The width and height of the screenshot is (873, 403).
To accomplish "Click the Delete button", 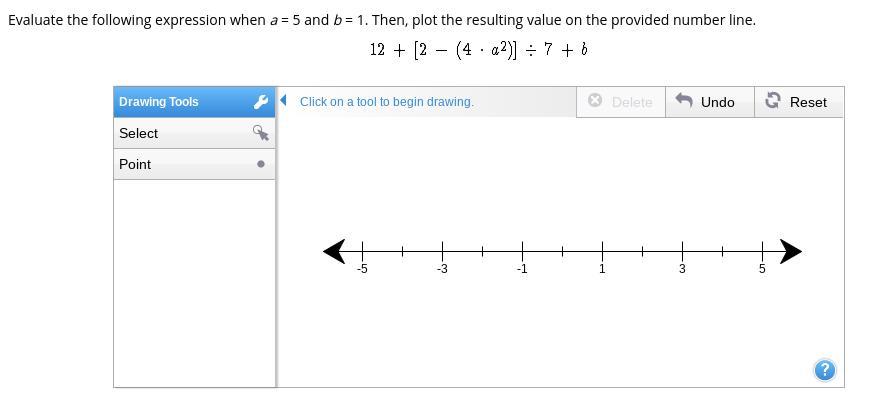I will pos(620,102).
